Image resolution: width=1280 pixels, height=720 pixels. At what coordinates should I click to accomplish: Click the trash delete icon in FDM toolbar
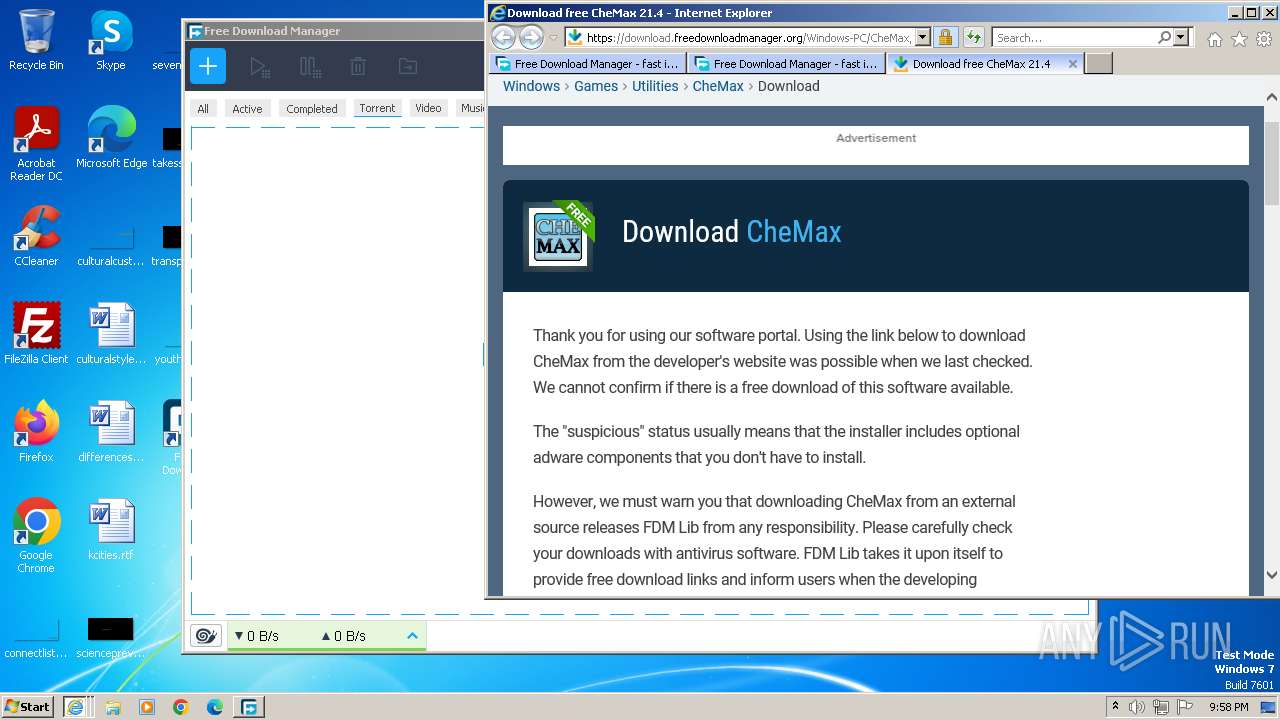[x=358, y=67]
